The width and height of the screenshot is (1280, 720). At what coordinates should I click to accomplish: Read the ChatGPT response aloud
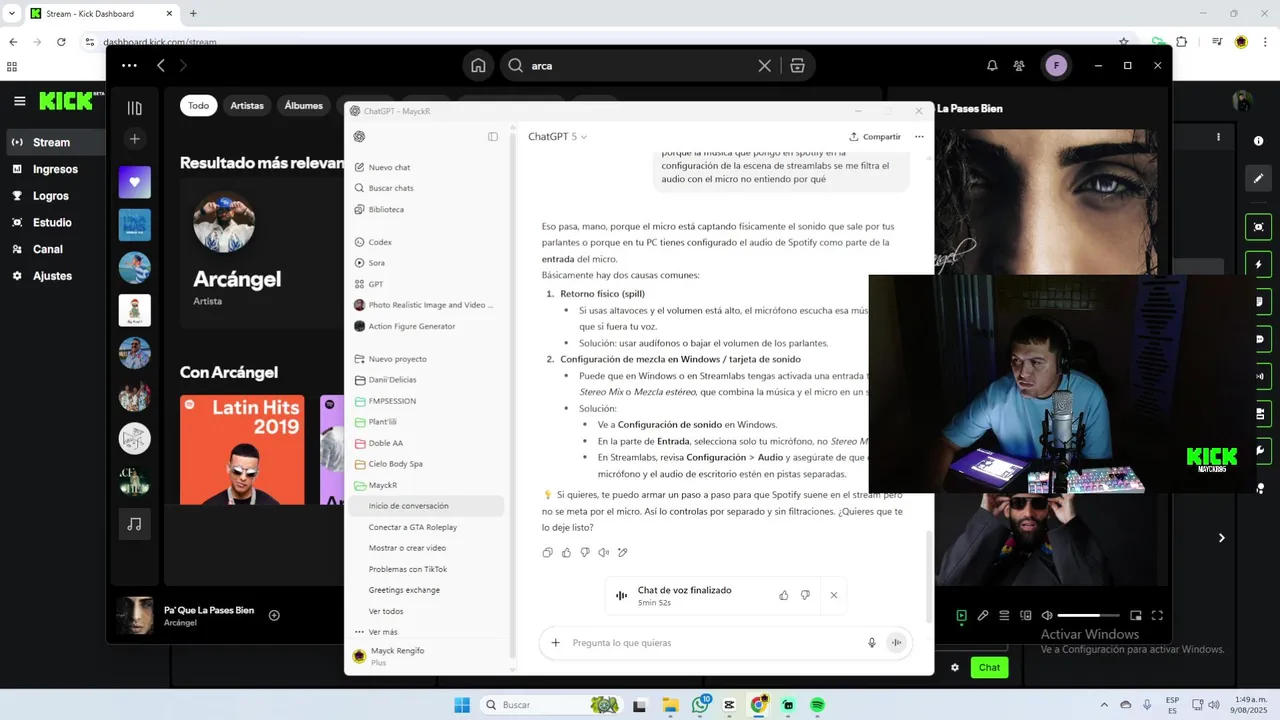click(604, 553)
